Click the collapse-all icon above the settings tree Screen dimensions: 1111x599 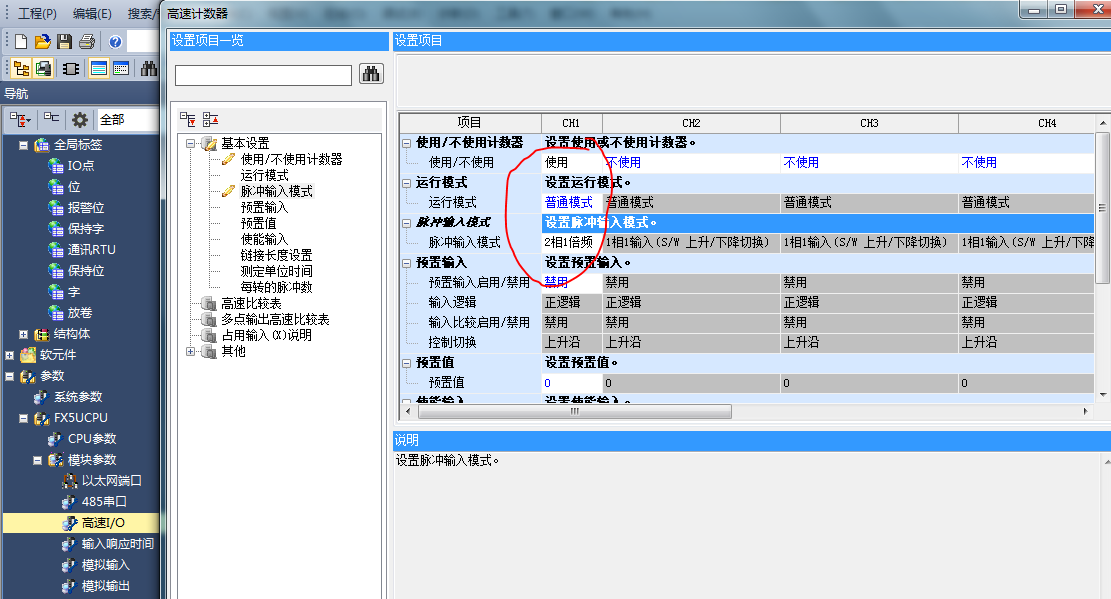(210, 119)
